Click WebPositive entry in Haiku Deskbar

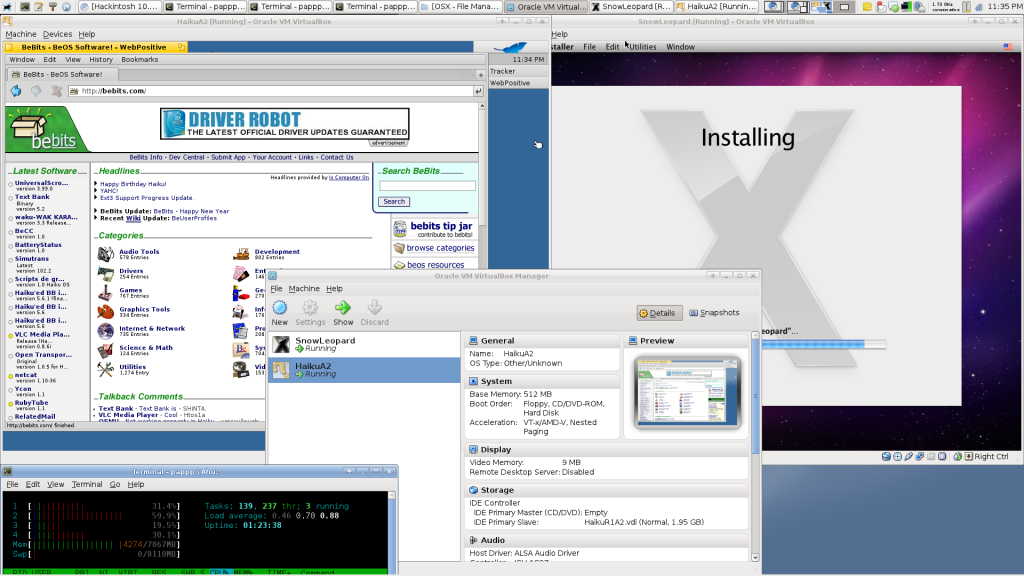coord(519,83)
